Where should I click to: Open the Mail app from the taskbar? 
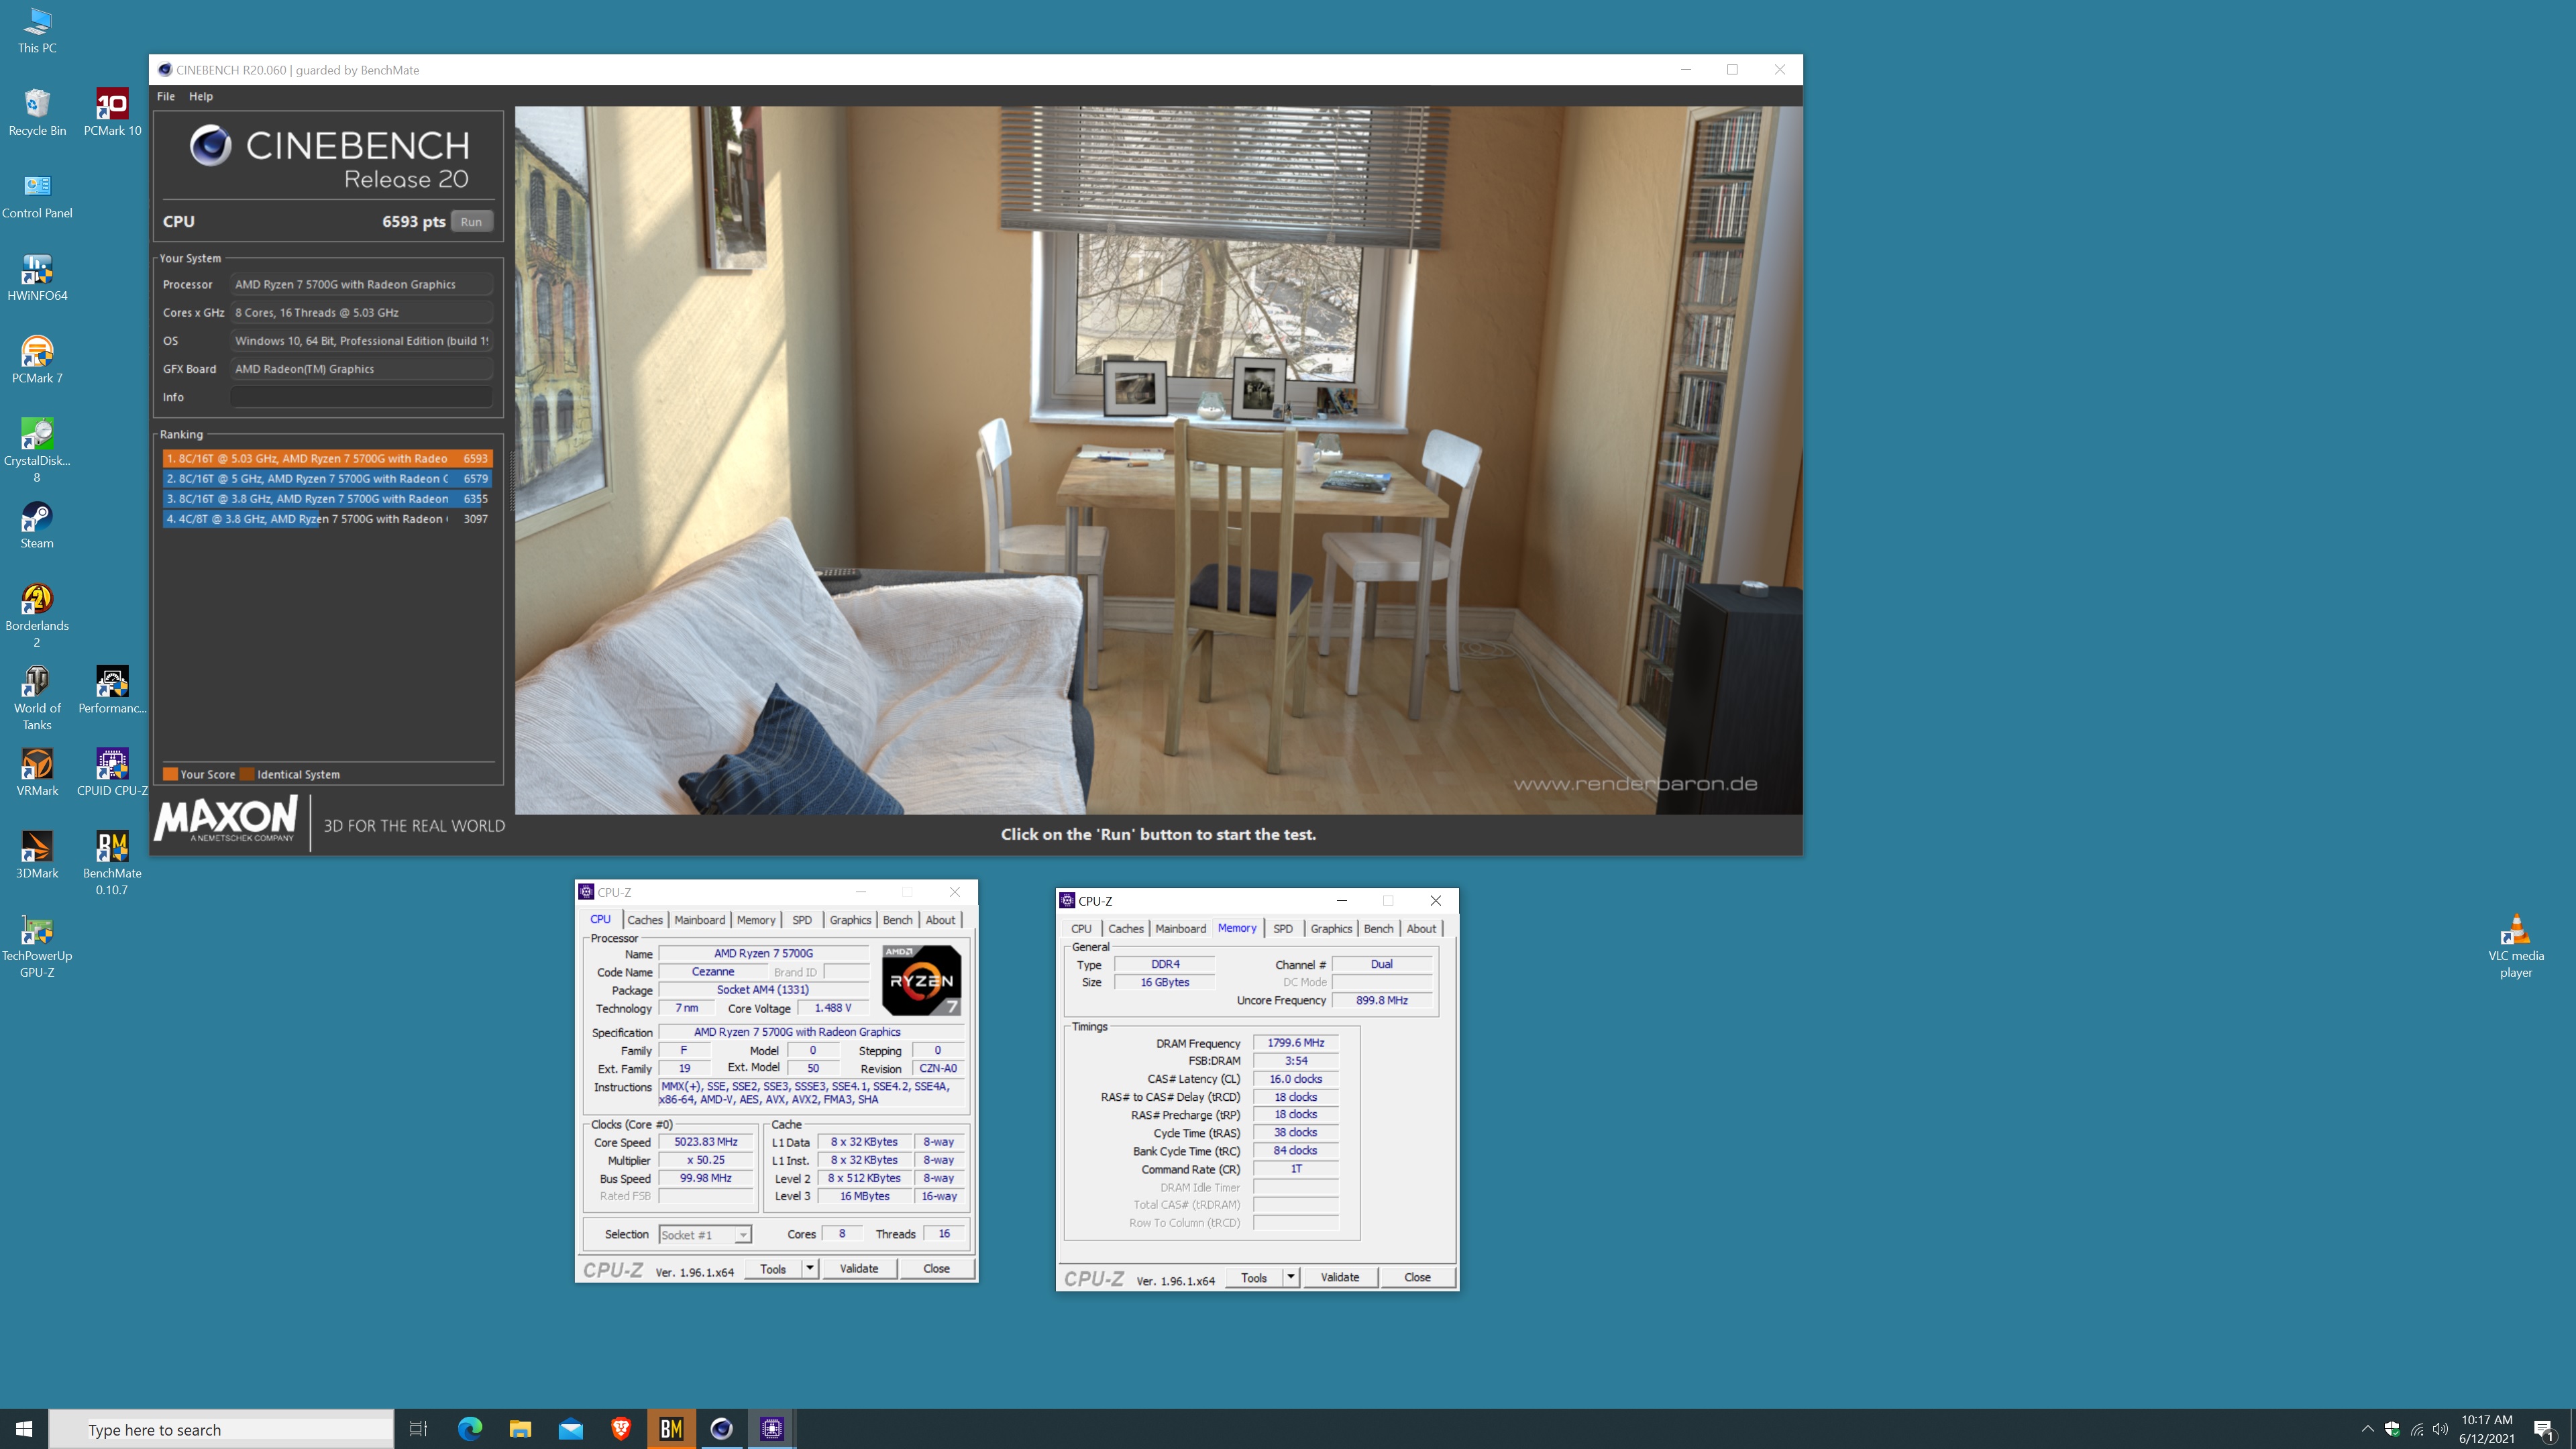click(x=570, y=1429)
